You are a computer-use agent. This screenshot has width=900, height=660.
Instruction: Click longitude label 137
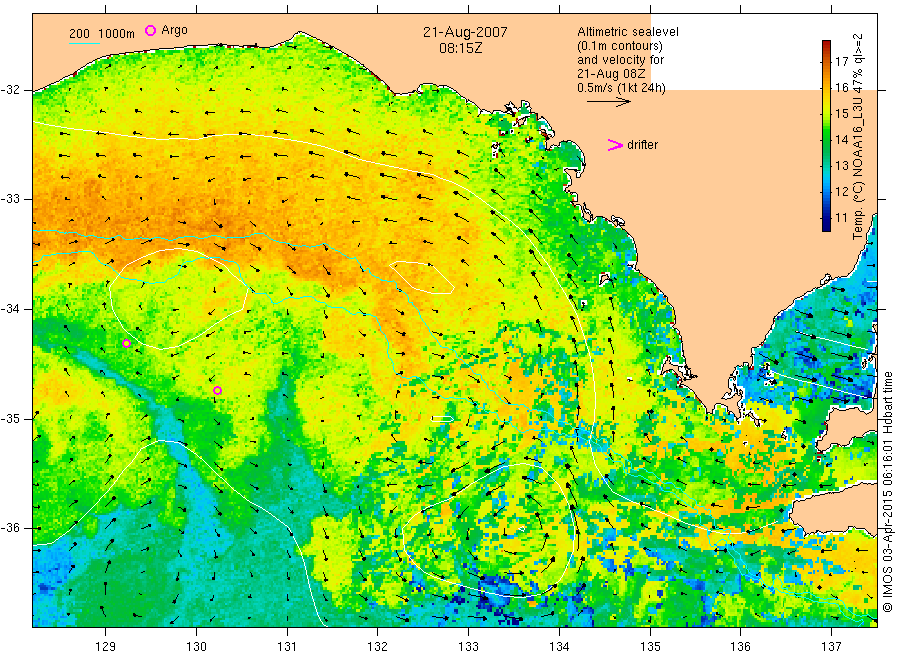tap(832, 647)
